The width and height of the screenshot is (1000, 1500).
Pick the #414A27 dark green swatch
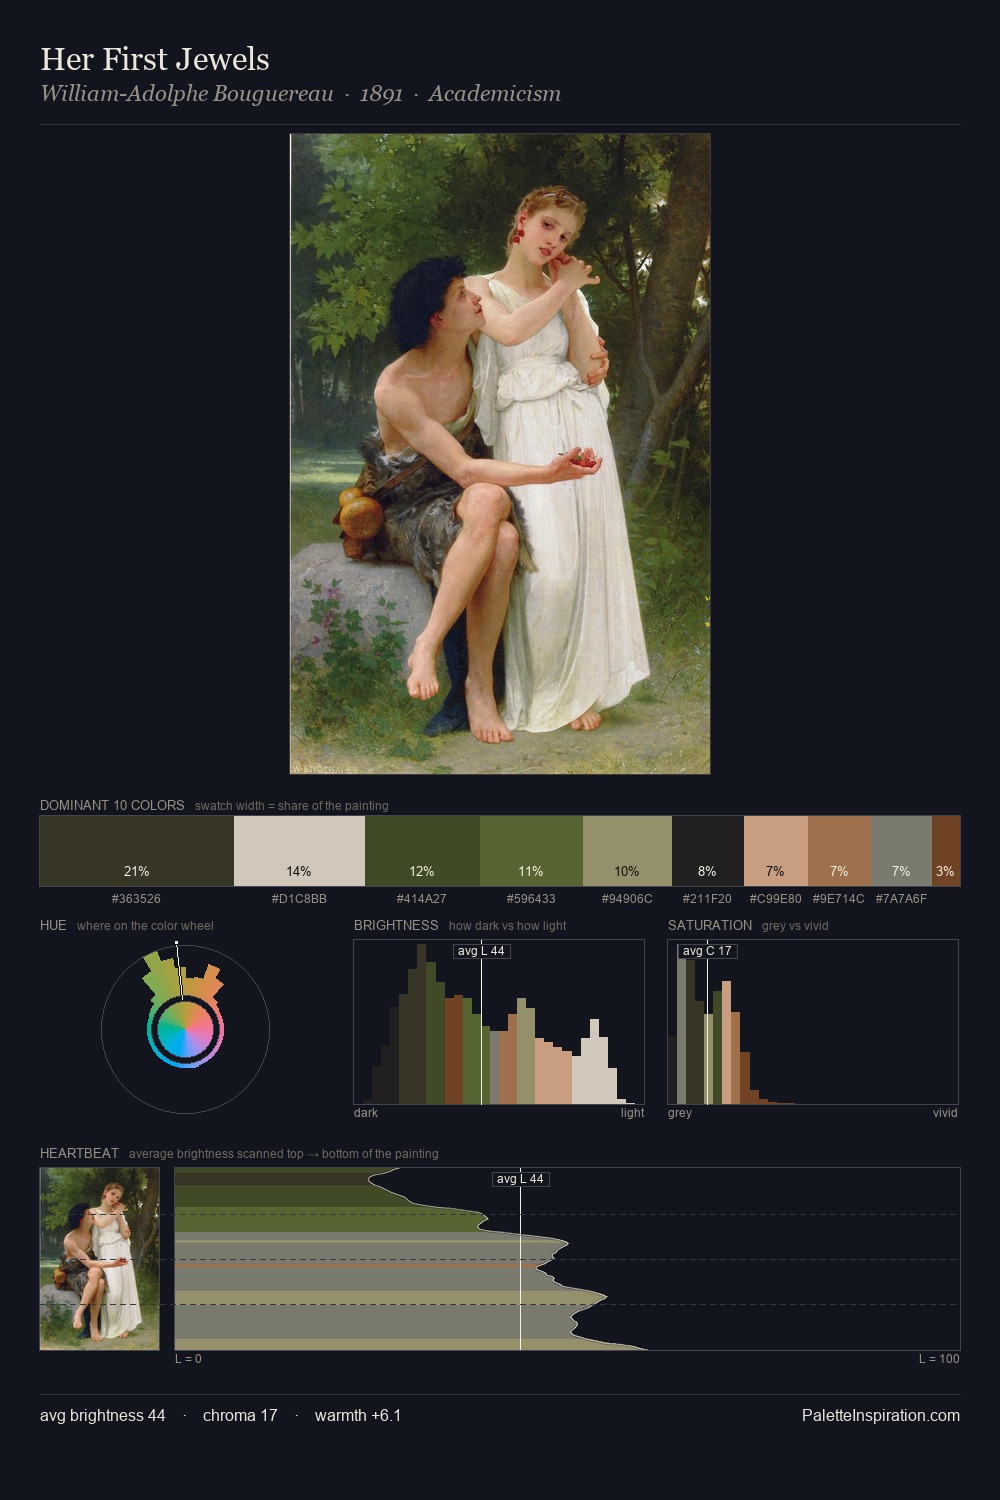click(x=422, y=851)
